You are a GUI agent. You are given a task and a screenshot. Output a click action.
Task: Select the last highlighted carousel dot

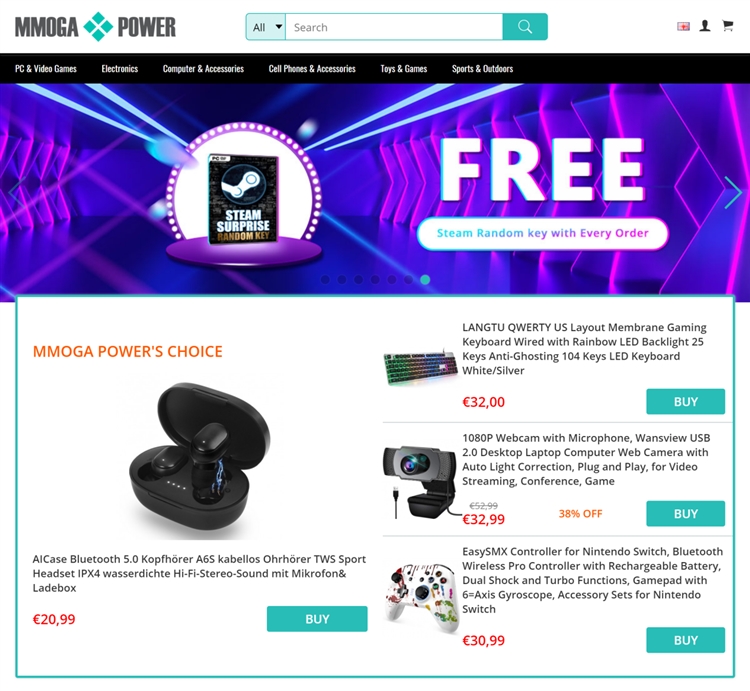(x=425, y=280)
